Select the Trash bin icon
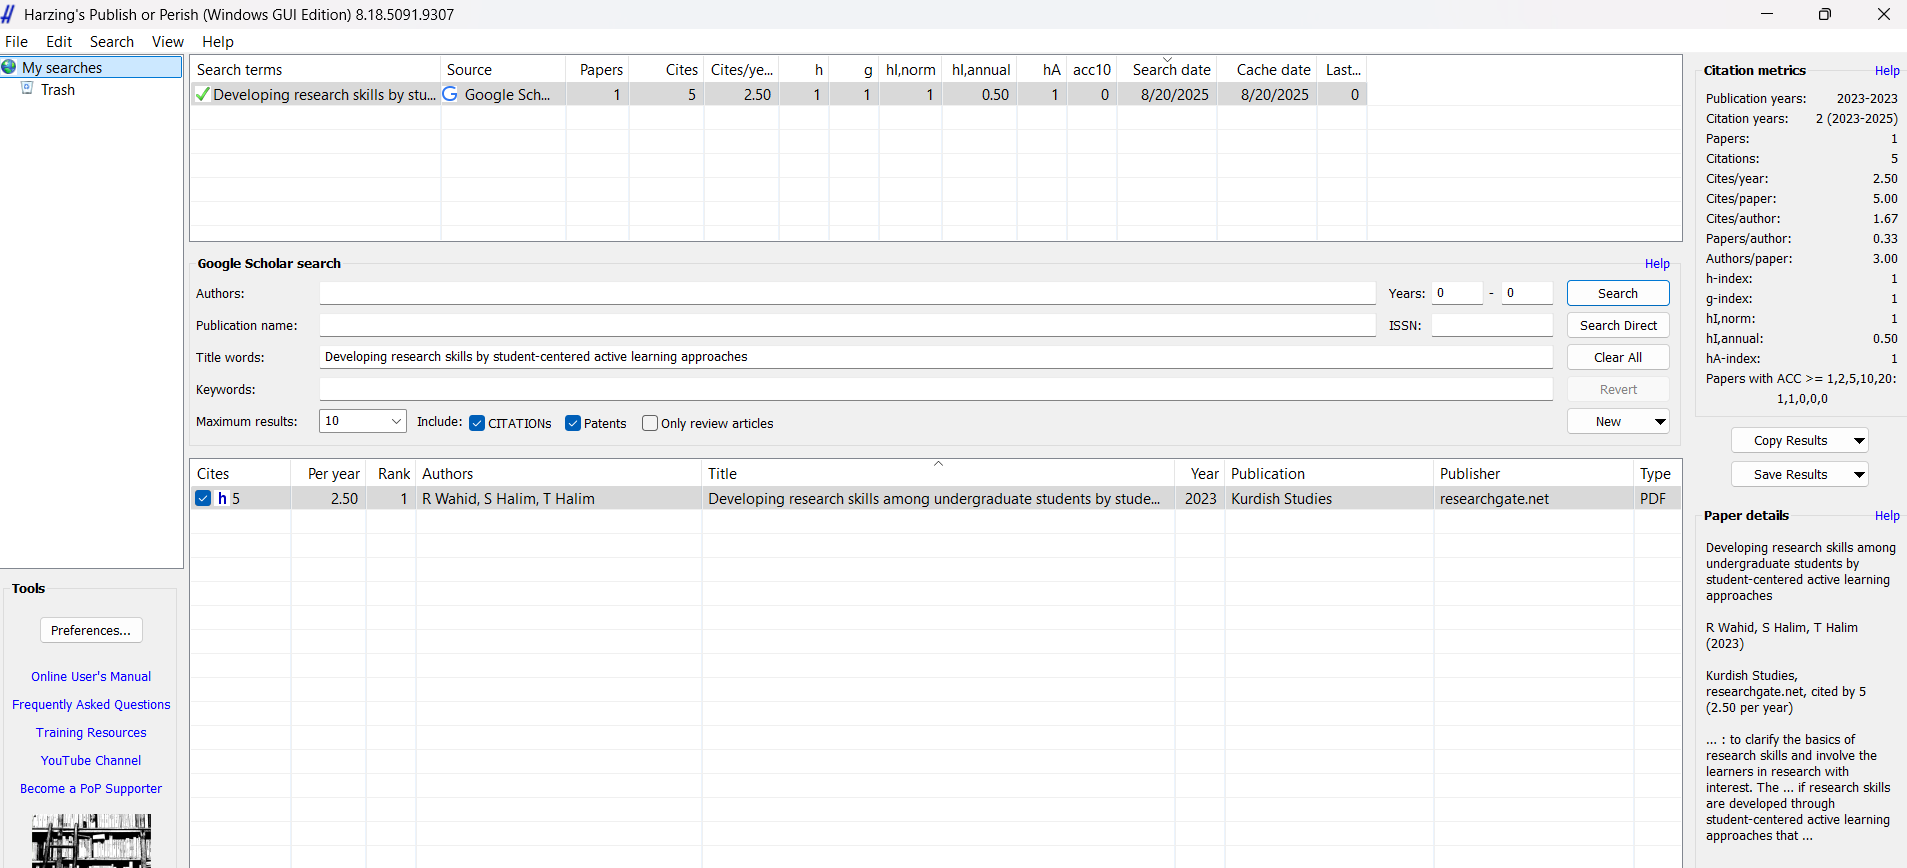Viewport: 1907px width, 868px height. 28,89
